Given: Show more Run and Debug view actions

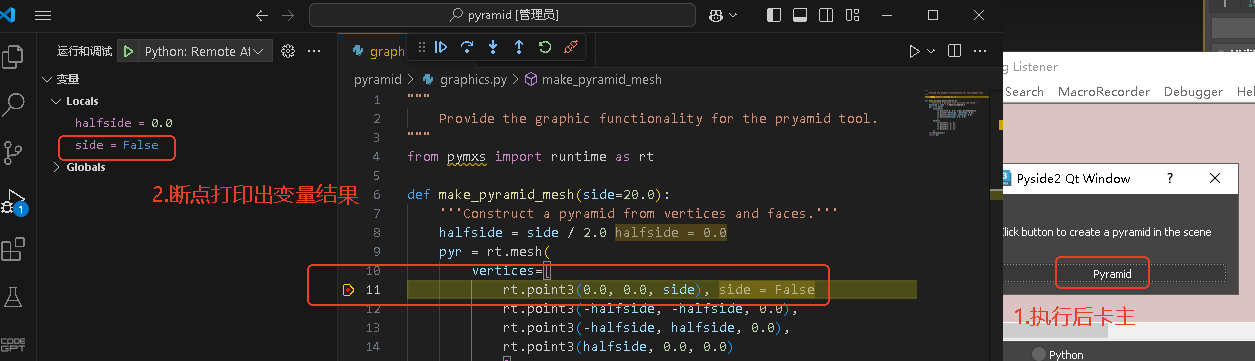Looking at the screenshot, I should click(x=314, y=51).
